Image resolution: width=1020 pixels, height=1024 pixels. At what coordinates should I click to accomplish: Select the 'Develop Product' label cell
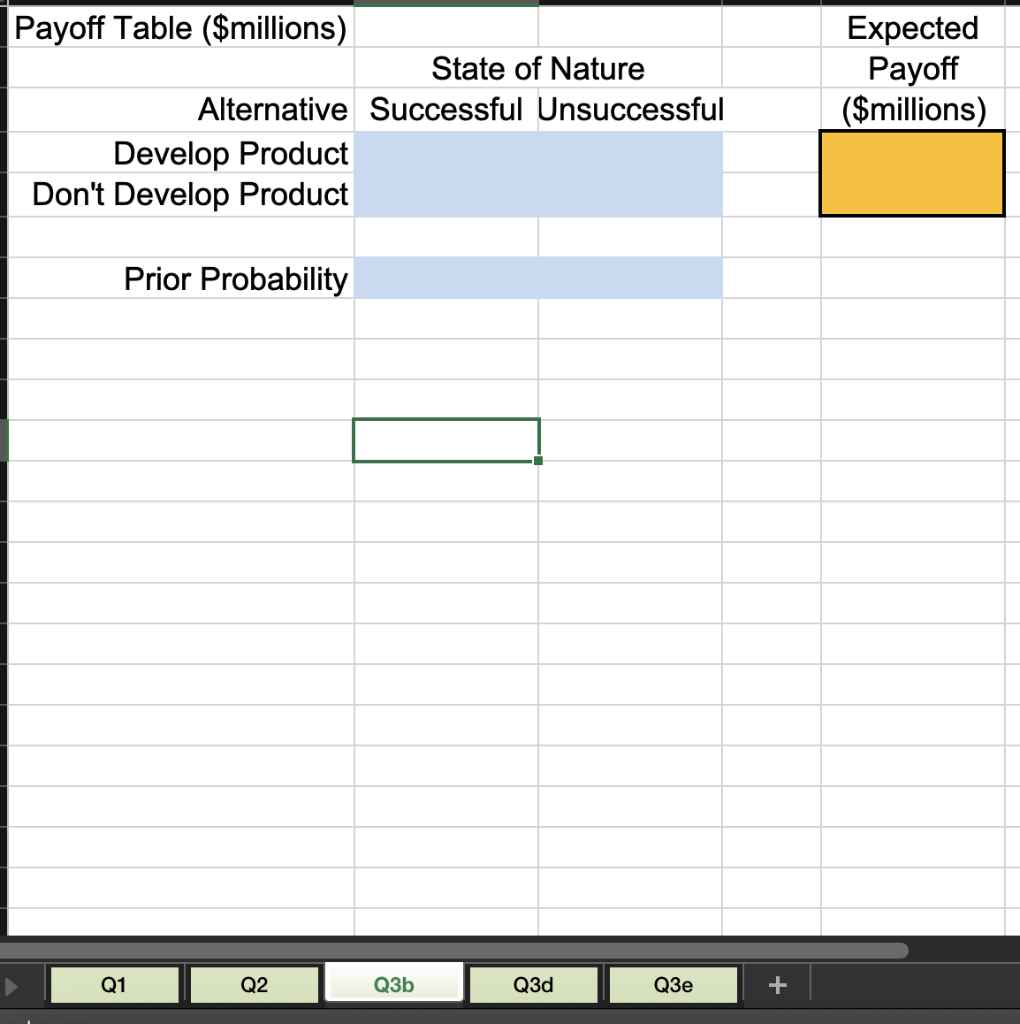232,153
